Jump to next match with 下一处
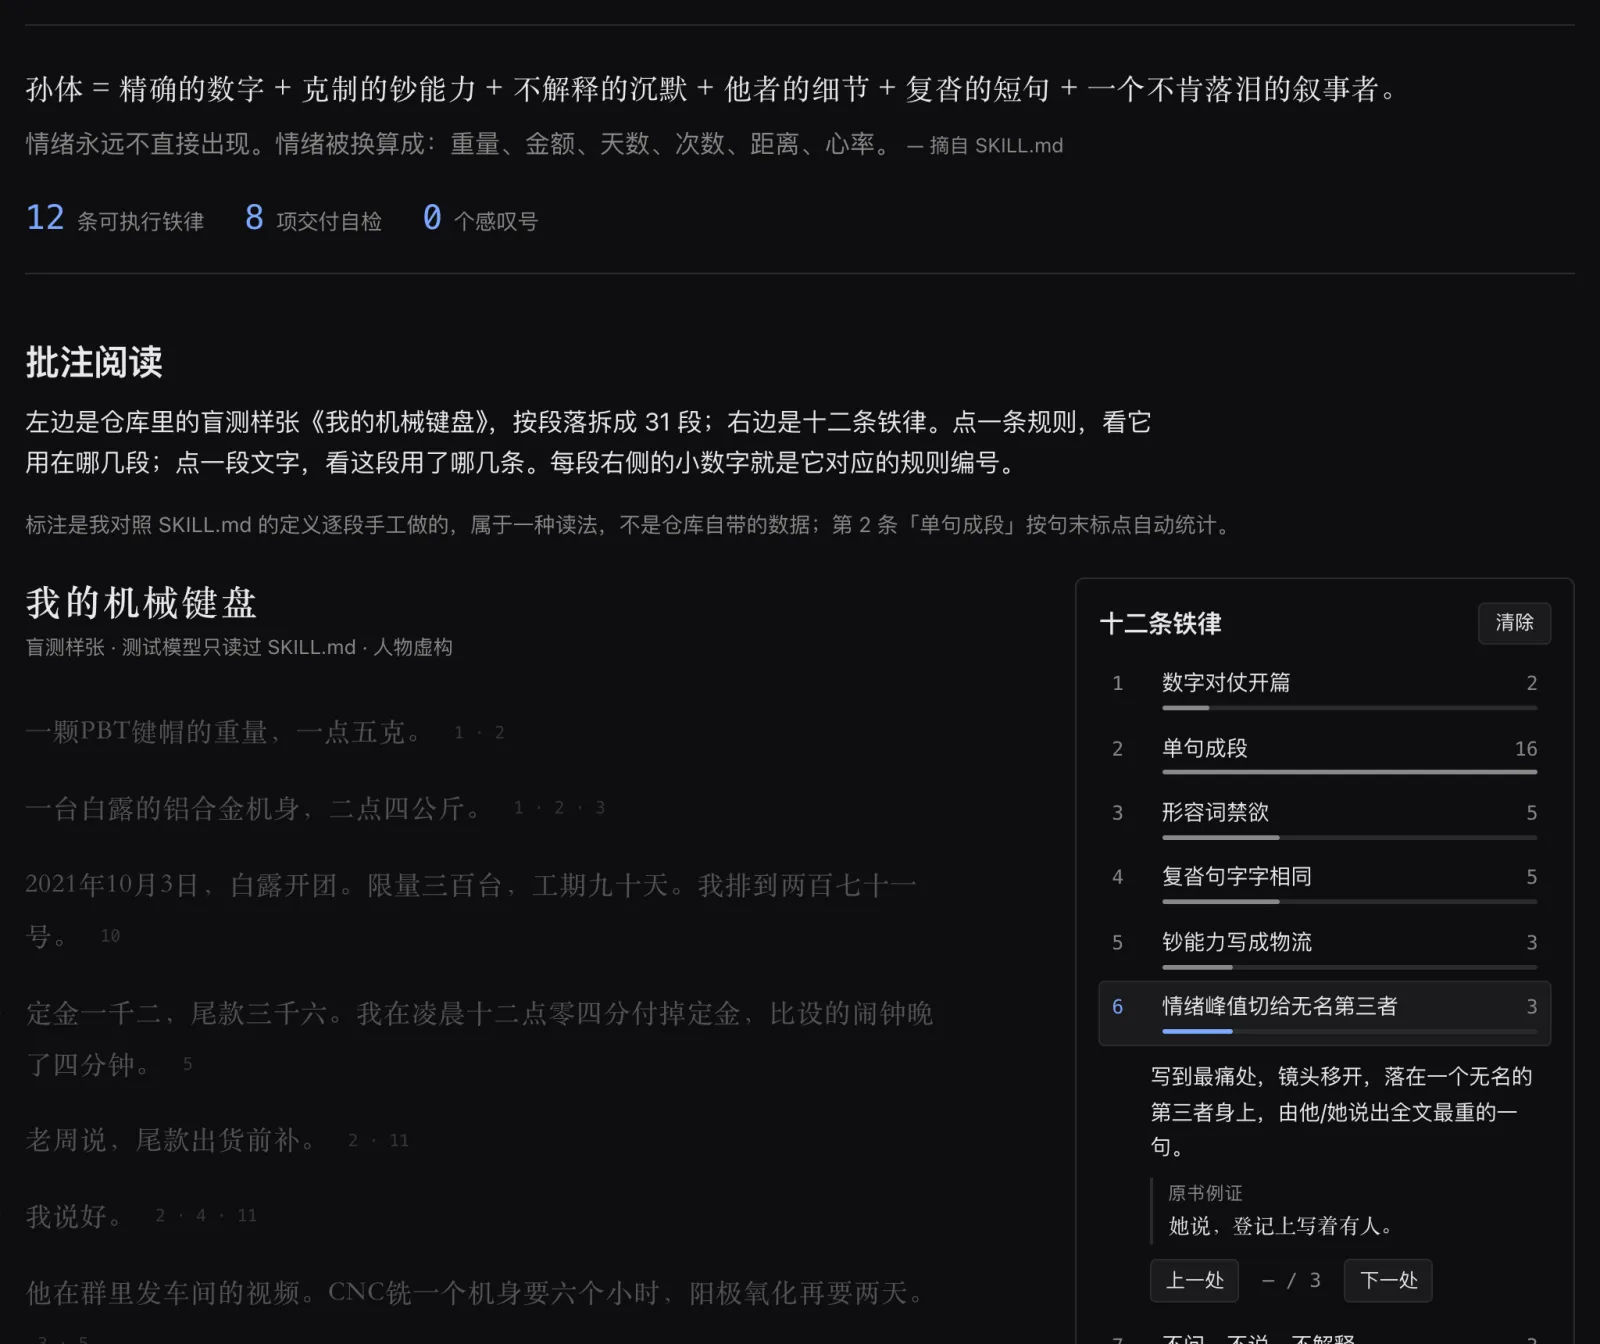The image size is (1600, 1344). 1388,1280
